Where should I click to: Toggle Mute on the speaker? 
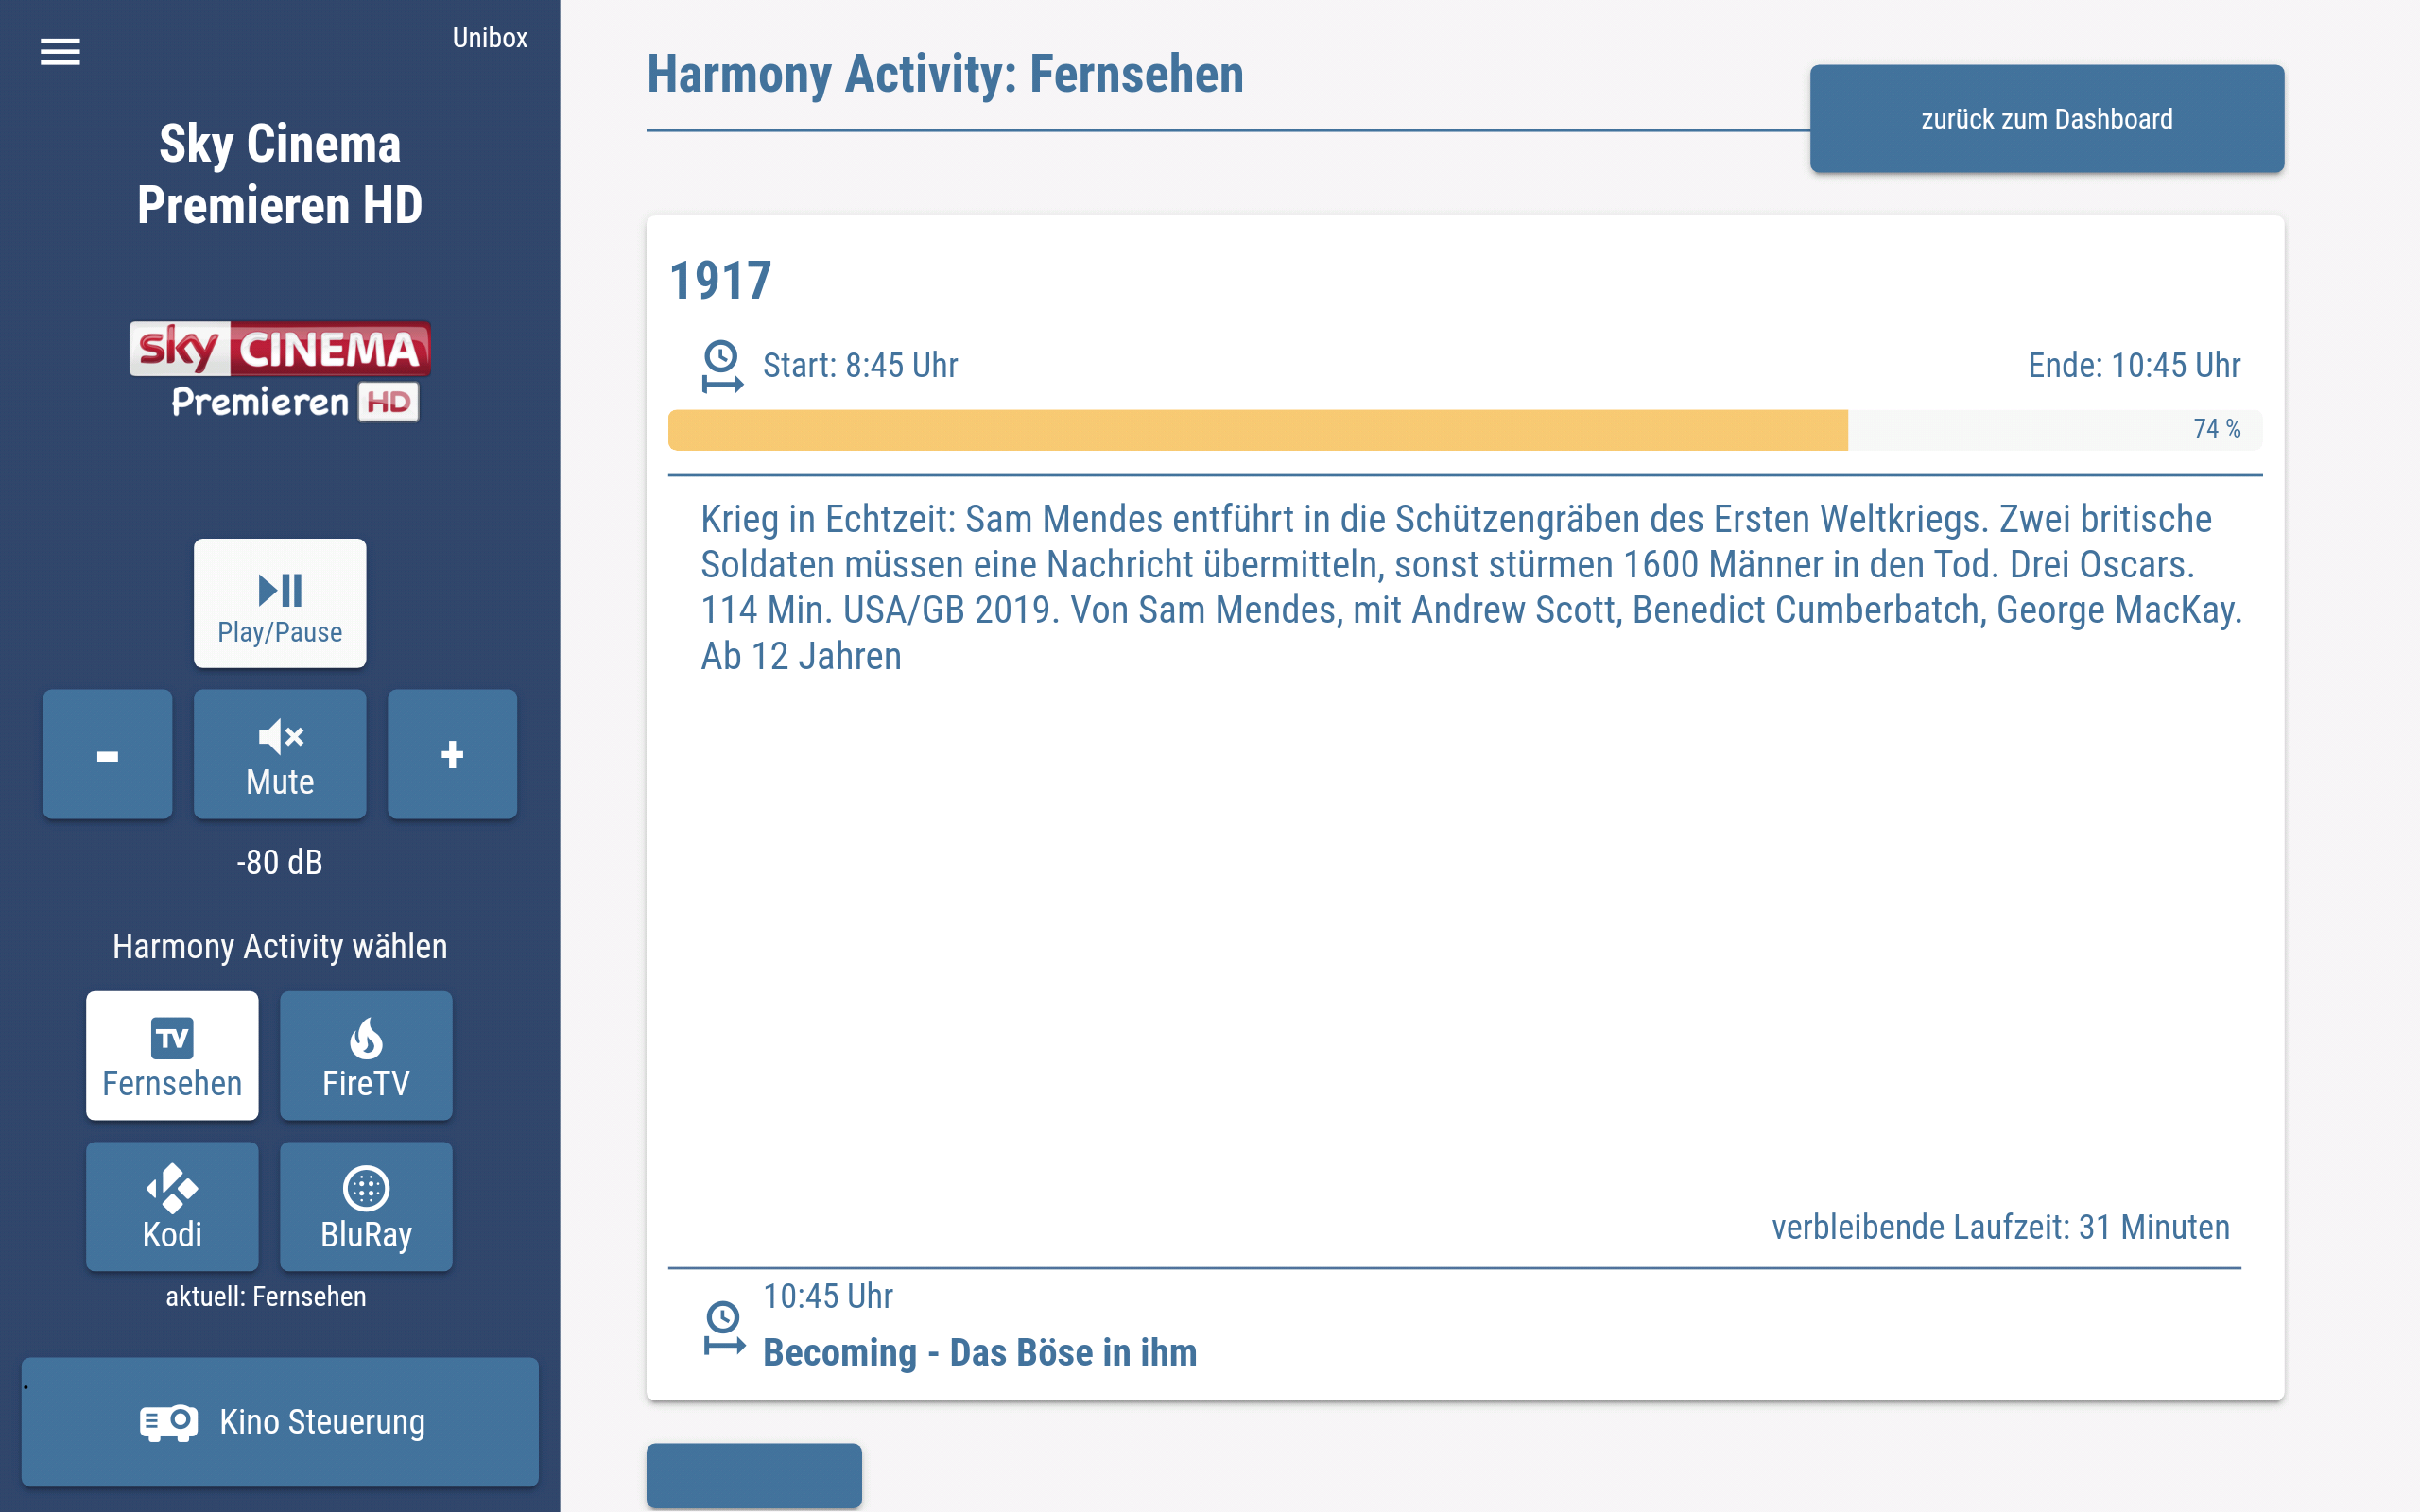coord(280,755)
